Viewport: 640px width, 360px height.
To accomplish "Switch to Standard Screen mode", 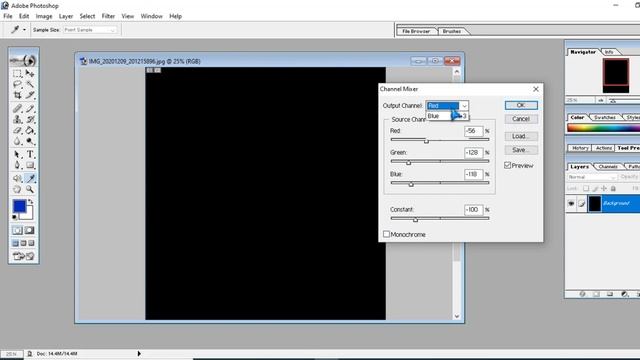I will coord(16,243).
